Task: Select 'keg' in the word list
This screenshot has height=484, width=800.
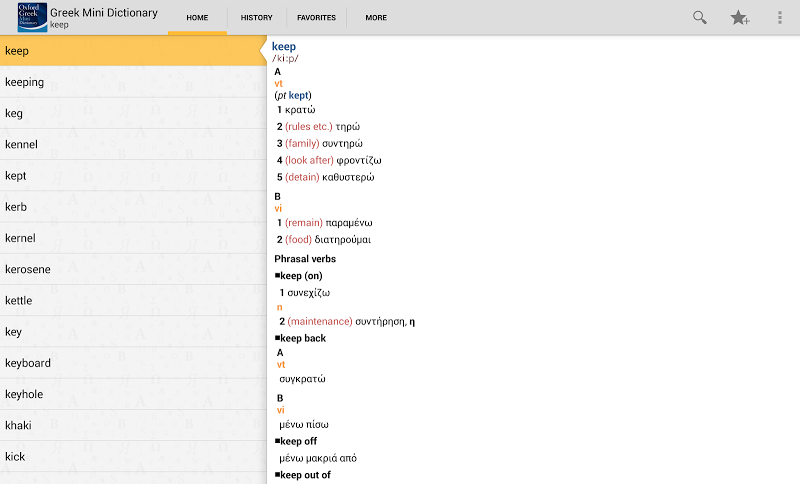Action: tap(132, 113)
